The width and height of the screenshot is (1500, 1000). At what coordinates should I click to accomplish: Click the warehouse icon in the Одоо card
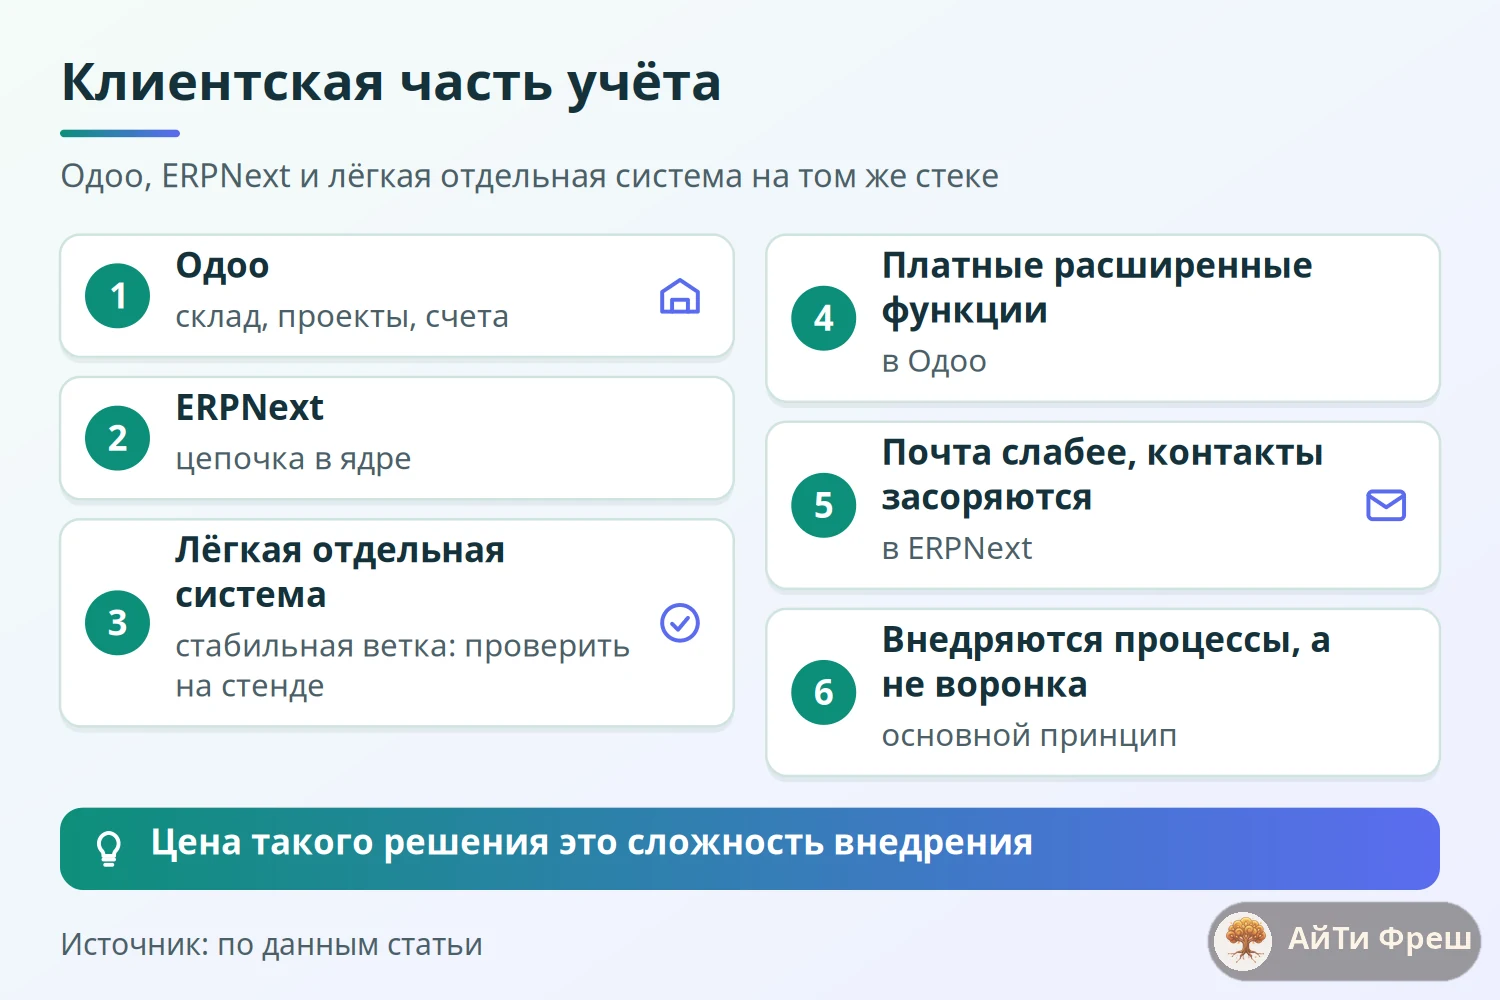click(x=680, y=296)
